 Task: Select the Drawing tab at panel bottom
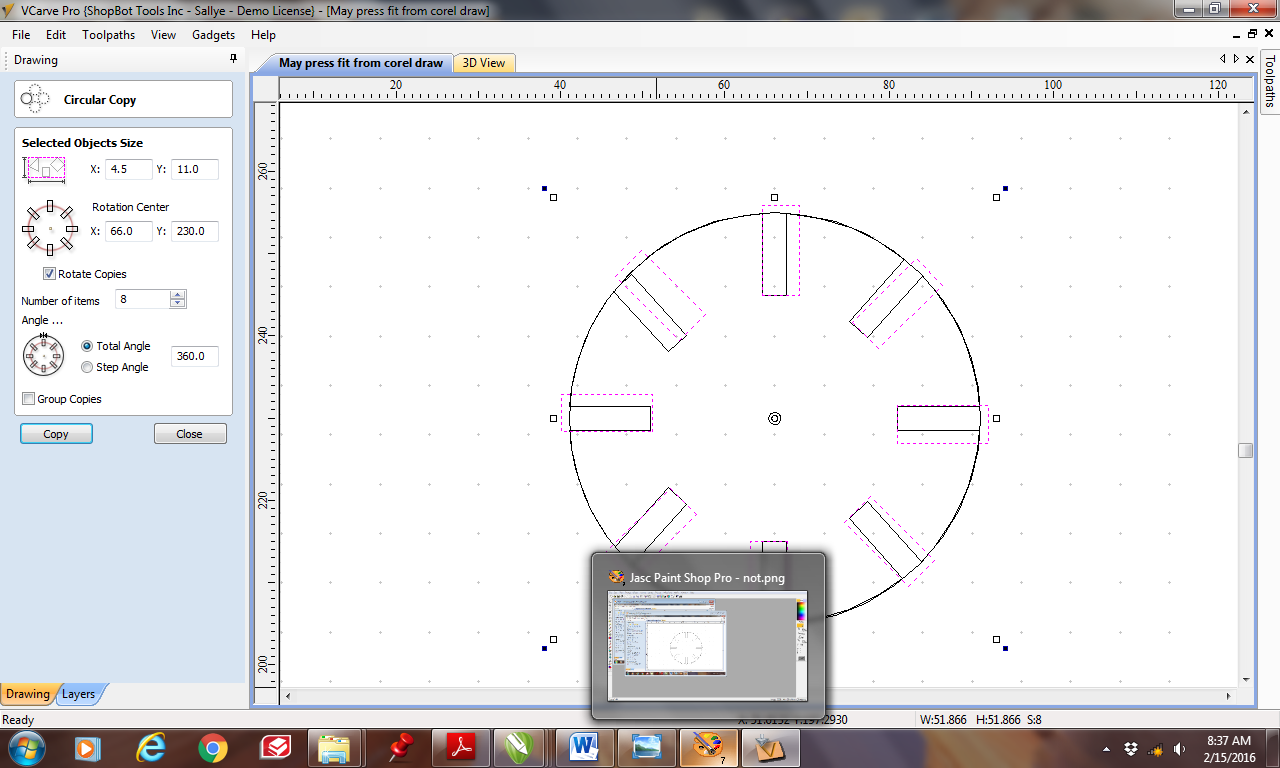pos(27,693)
